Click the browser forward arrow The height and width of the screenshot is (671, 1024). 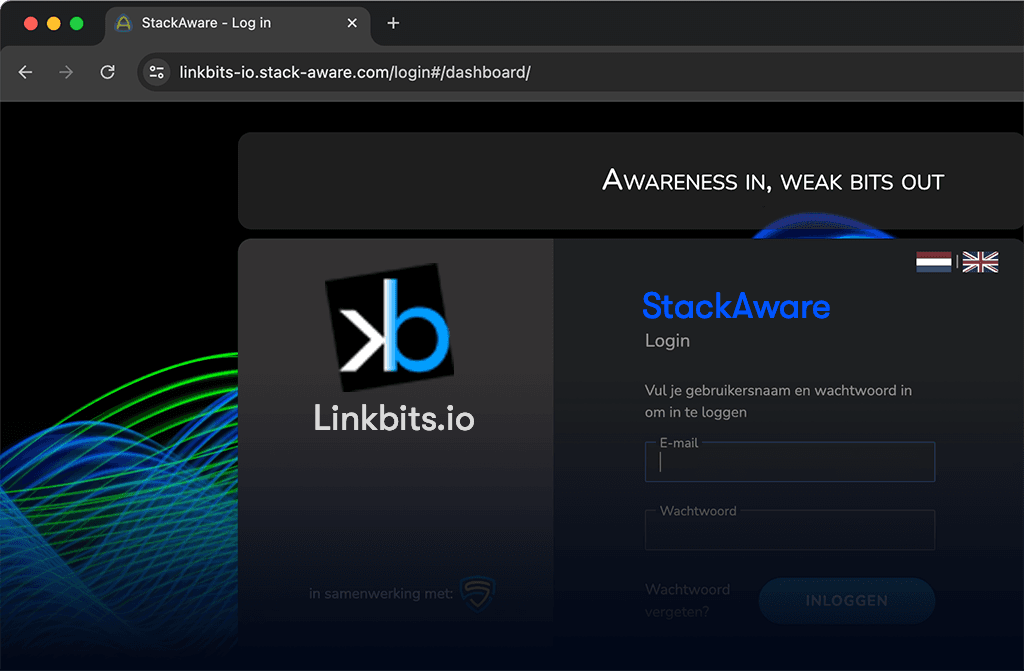pyautogui.click(x=66, y=72)
